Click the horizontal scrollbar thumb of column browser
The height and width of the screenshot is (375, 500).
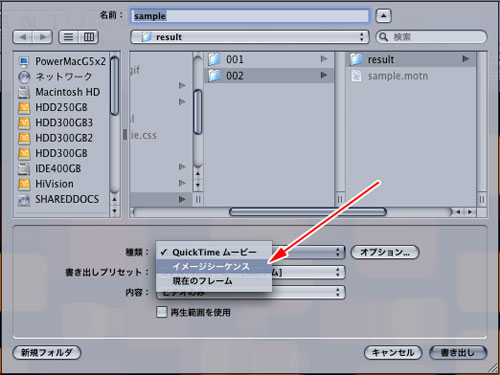click(x=308, y=212)
